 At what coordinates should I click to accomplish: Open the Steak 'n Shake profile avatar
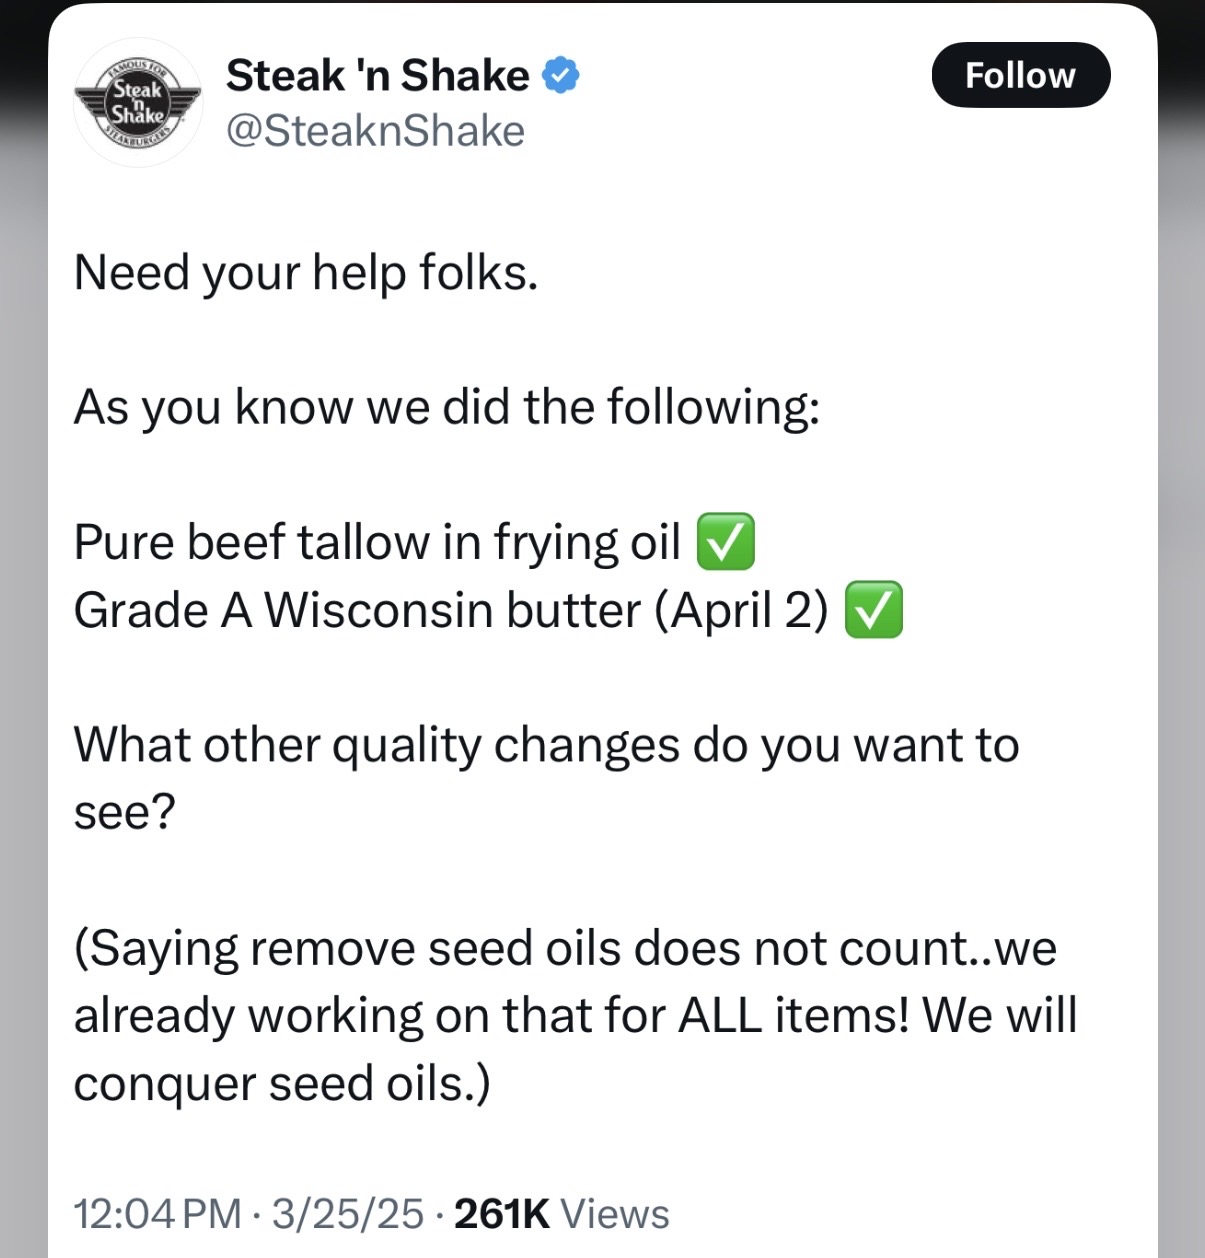(x=137, y=103)
